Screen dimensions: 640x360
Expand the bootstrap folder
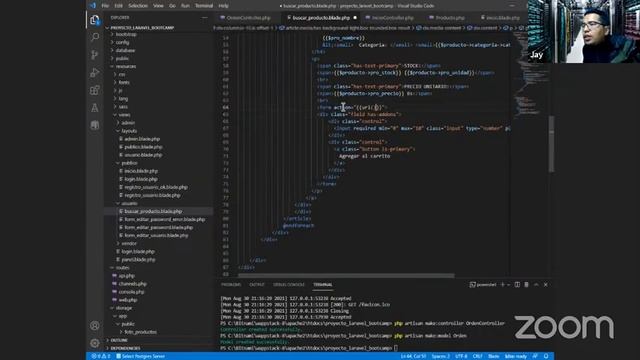pyautogui.click(x=126, y=35)
